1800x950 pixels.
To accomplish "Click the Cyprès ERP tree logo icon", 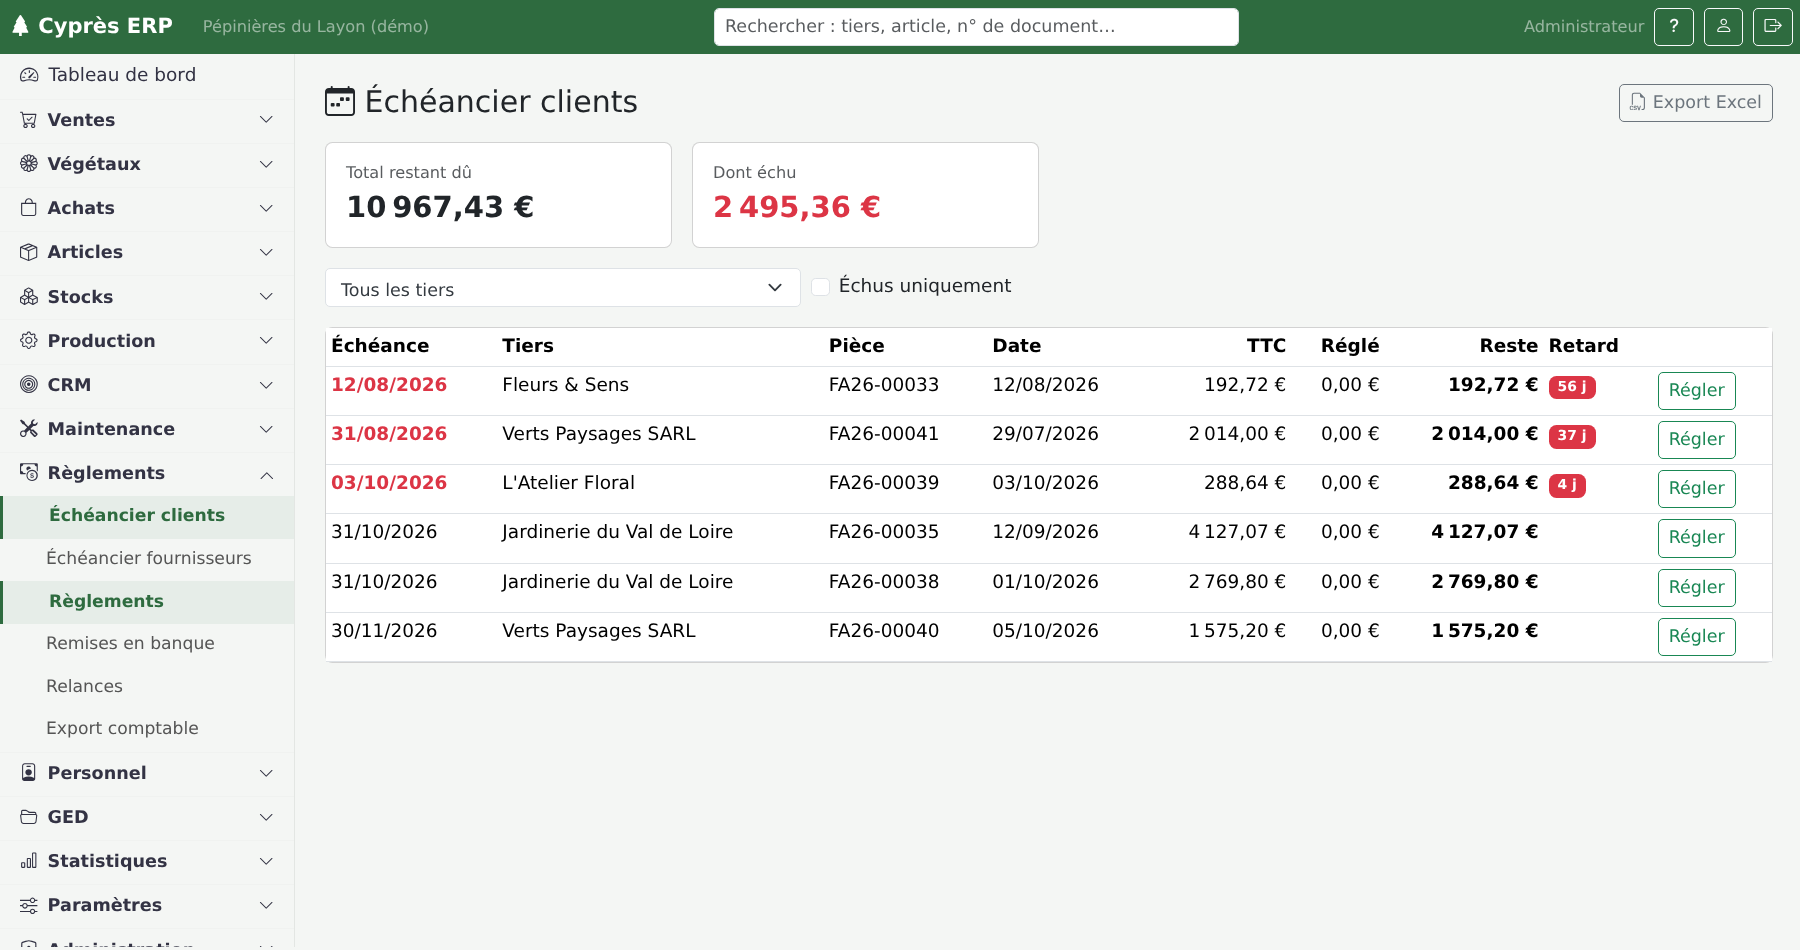I will [x=20, y=26].
